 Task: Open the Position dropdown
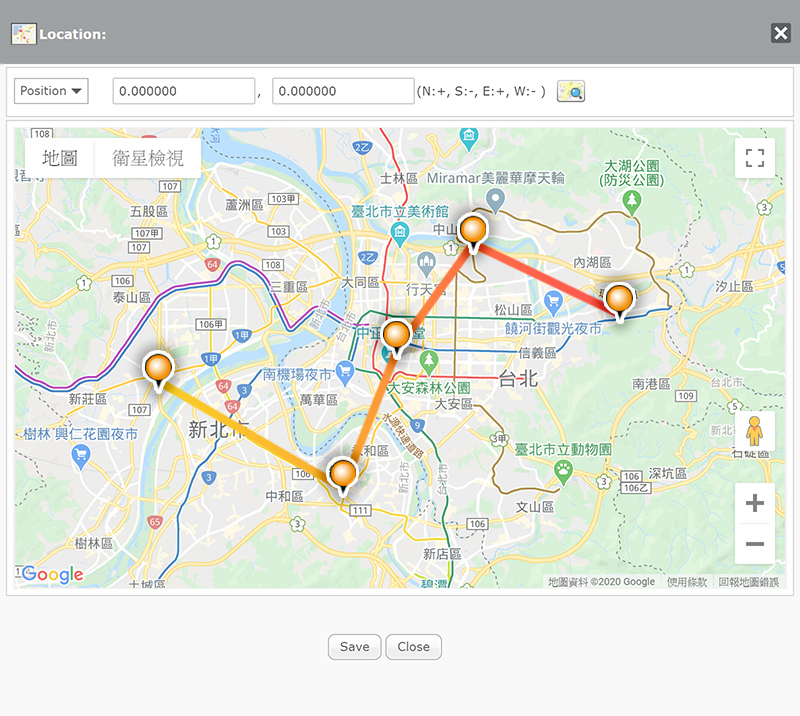(51, 91)
